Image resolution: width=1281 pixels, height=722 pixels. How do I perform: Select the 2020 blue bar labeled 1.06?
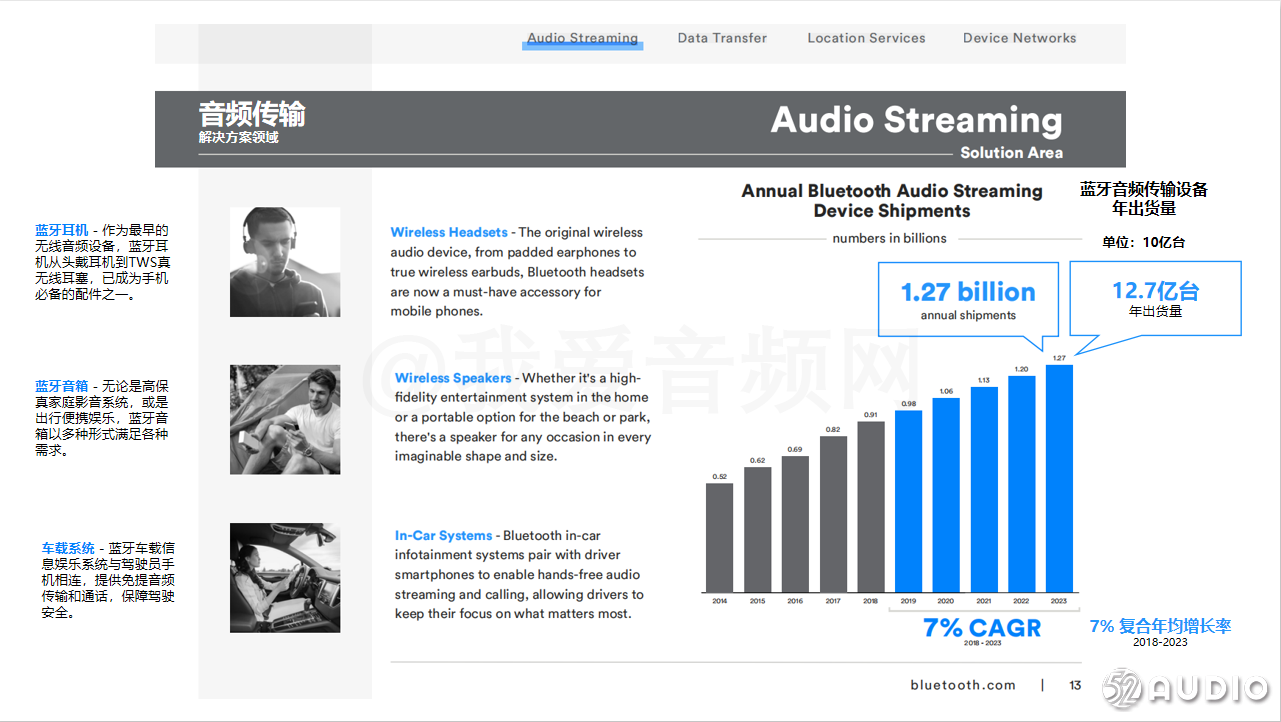[946, 495]
